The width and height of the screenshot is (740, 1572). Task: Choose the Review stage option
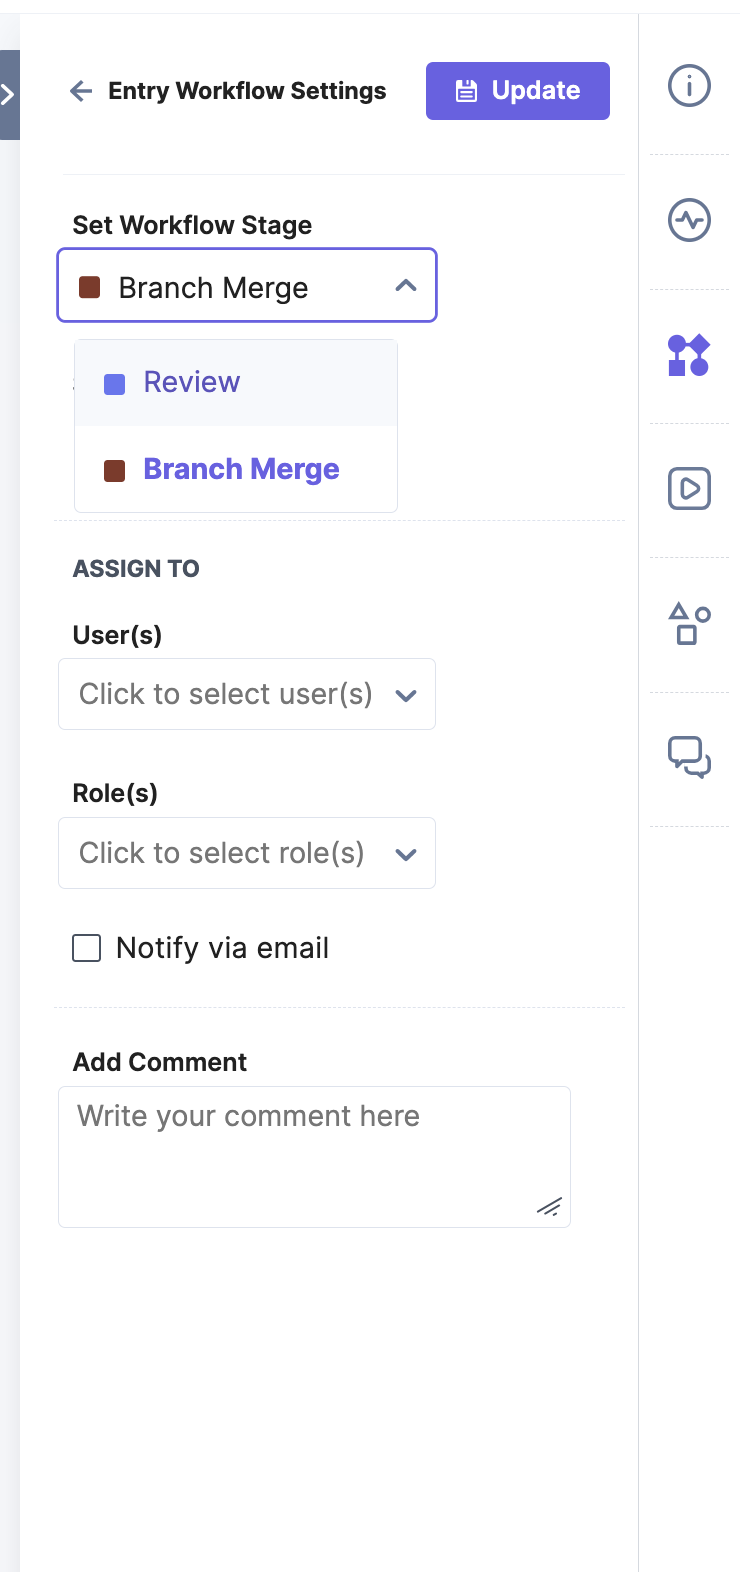click(x=236, y=383)
